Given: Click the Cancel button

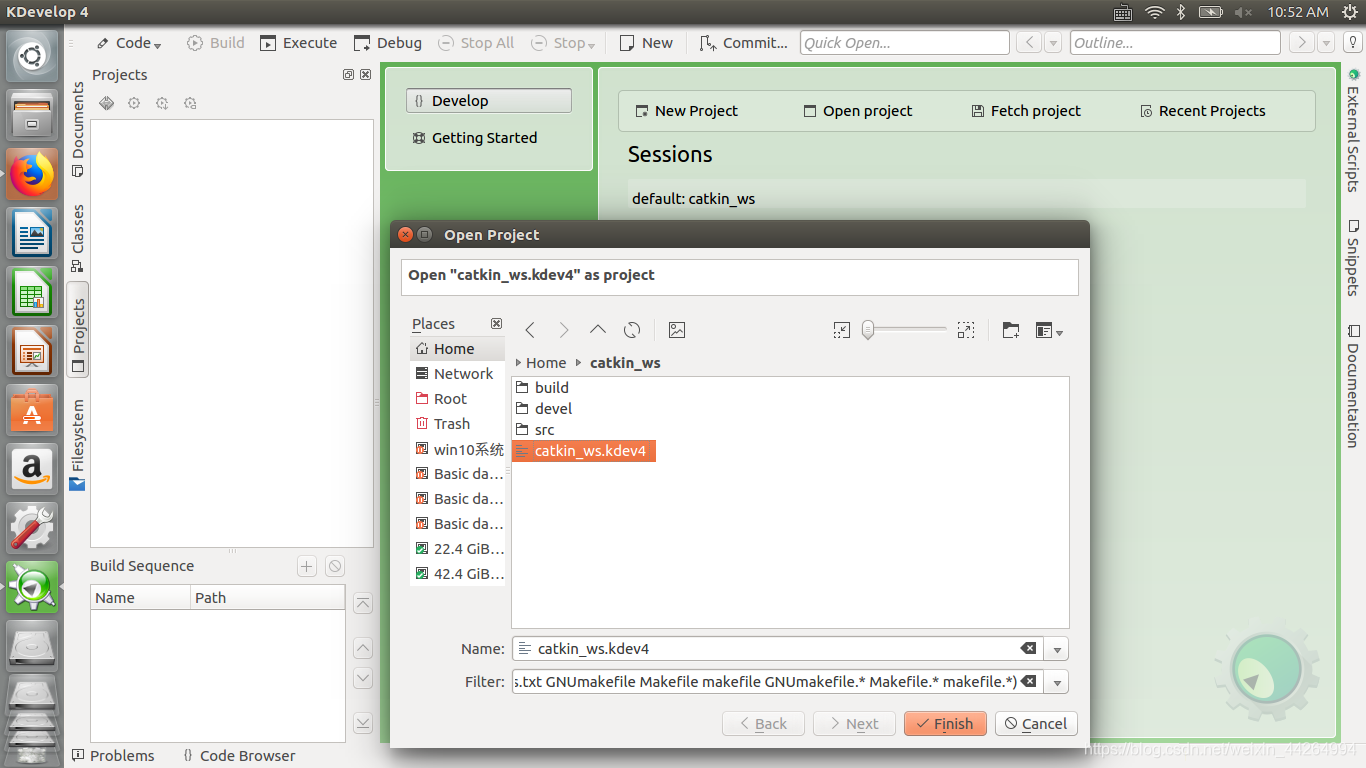Looking at the screenshot, I should coord(1036,724).
